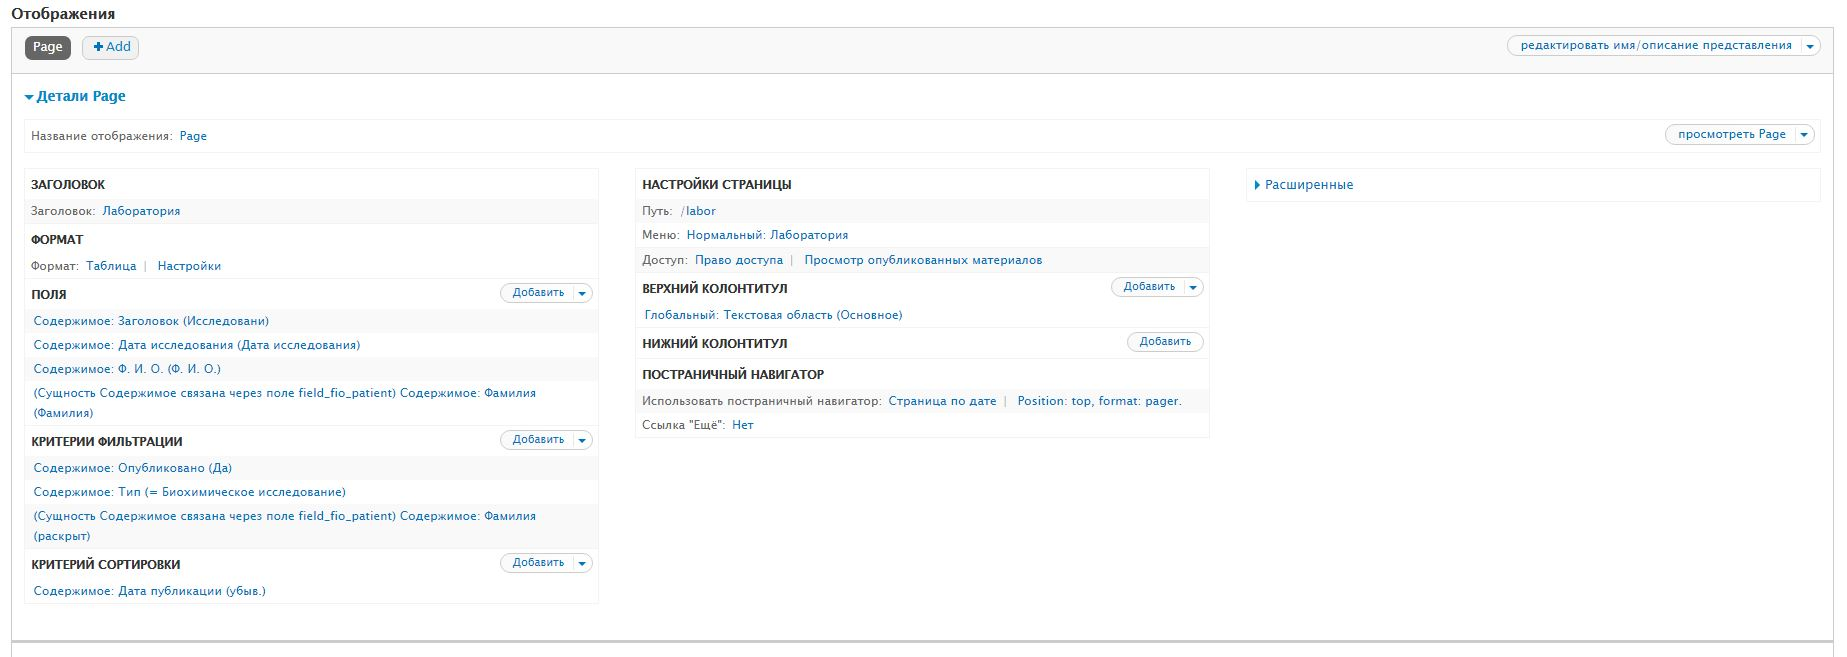This screenshot has height=657, width=1847.
Task: Click the +Add display button
Action: click(111, 47)
